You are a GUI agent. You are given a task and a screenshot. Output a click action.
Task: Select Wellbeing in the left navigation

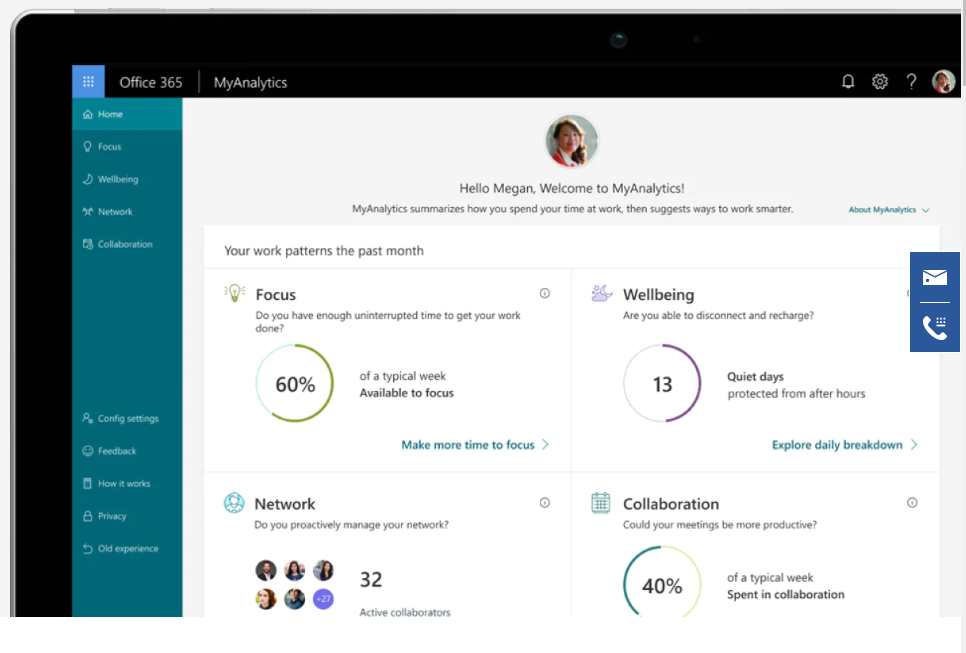(x=127, y=179)
